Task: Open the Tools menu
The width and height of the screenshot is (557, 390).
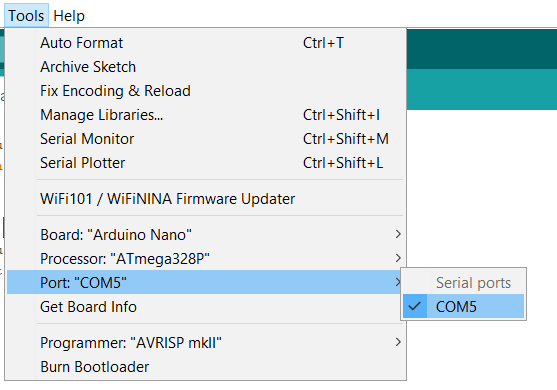Action: 26,16
